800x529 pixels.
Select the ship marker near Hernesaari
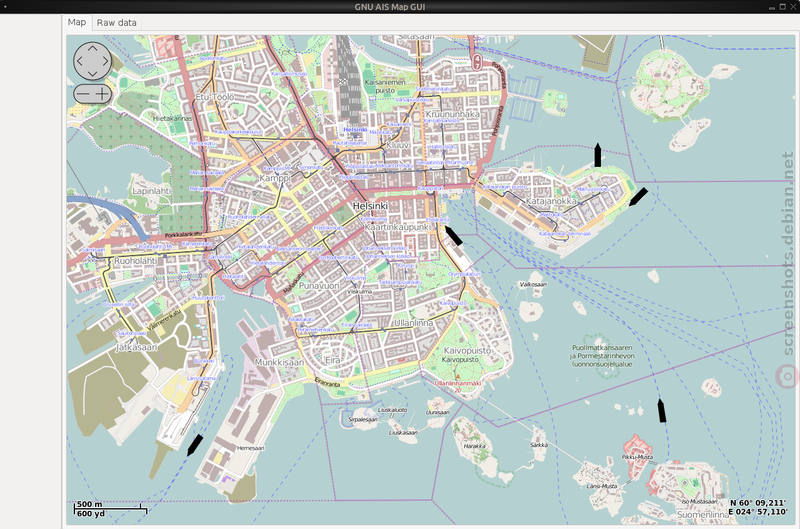pyautogui.click(x=194, y=445)
